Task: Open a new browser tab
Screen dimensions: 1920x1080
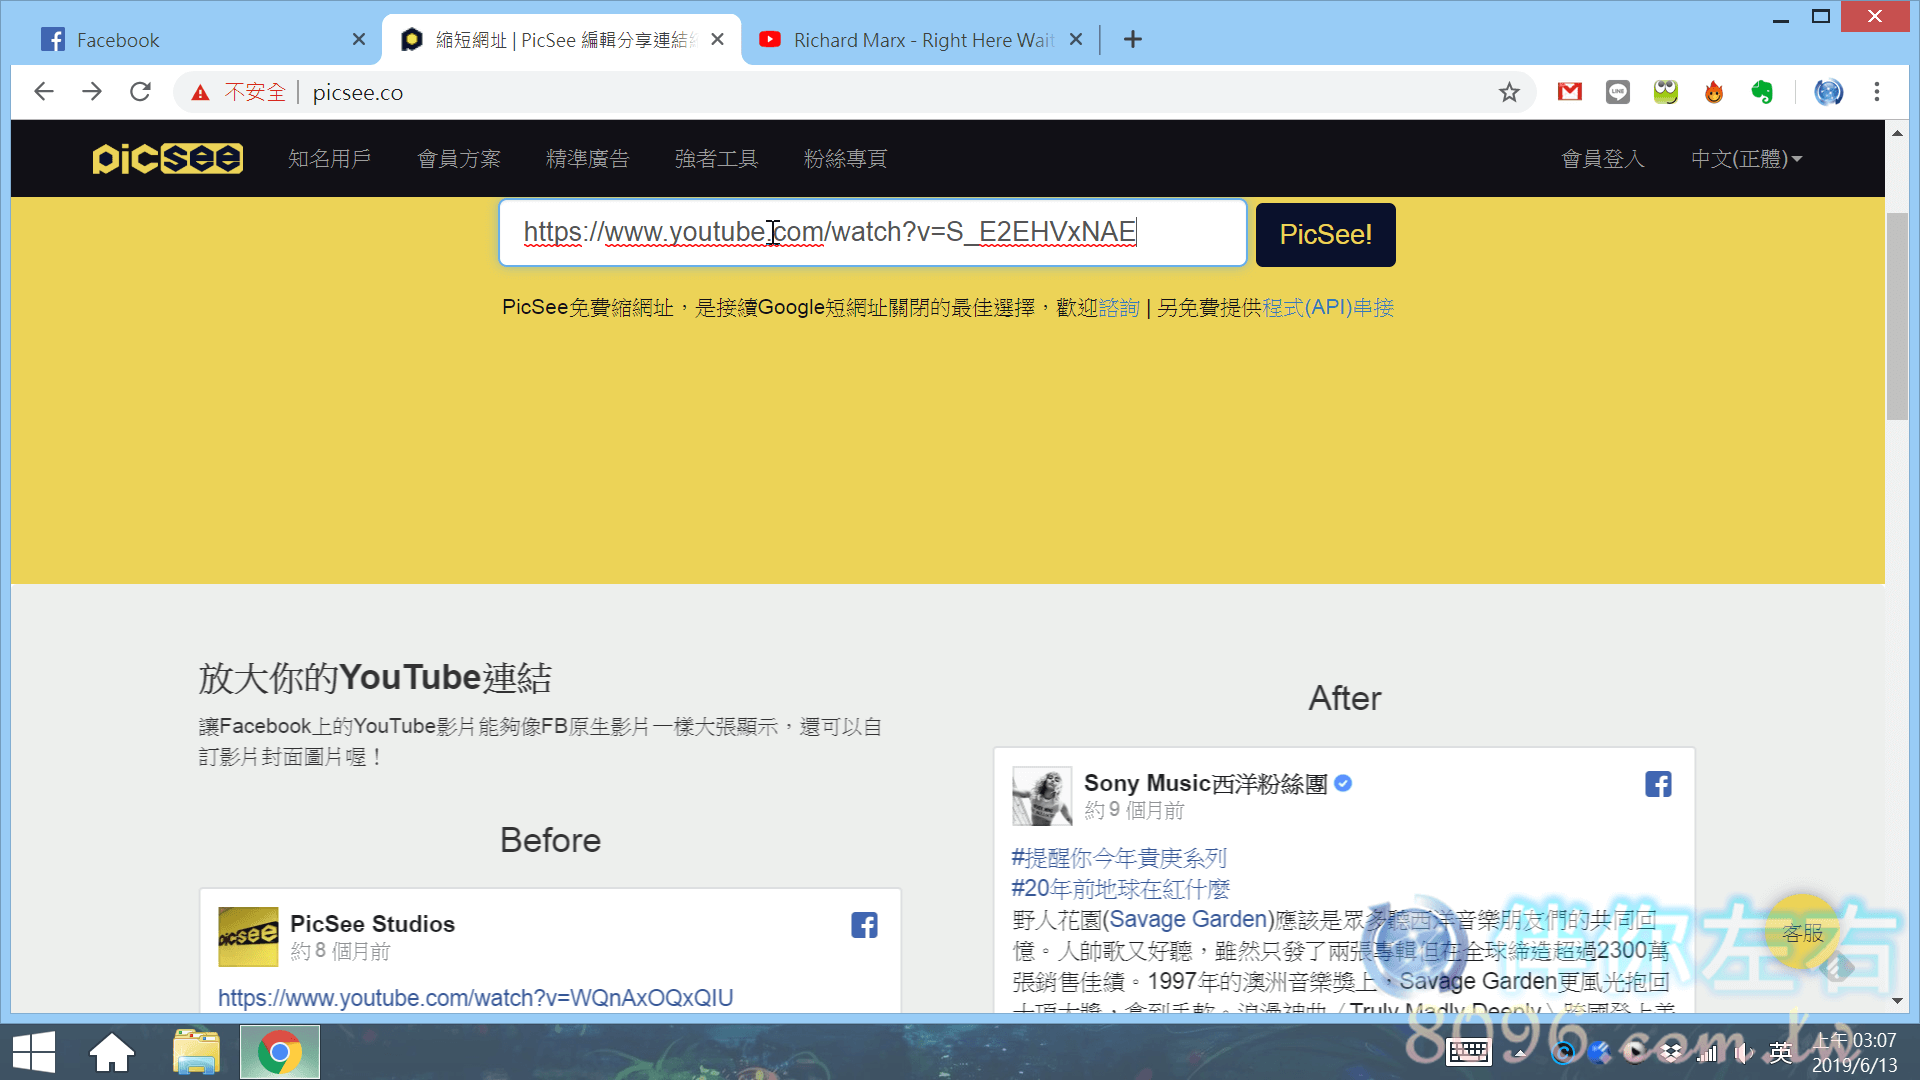Action: pyautogui.click(x=1132, y=40)
